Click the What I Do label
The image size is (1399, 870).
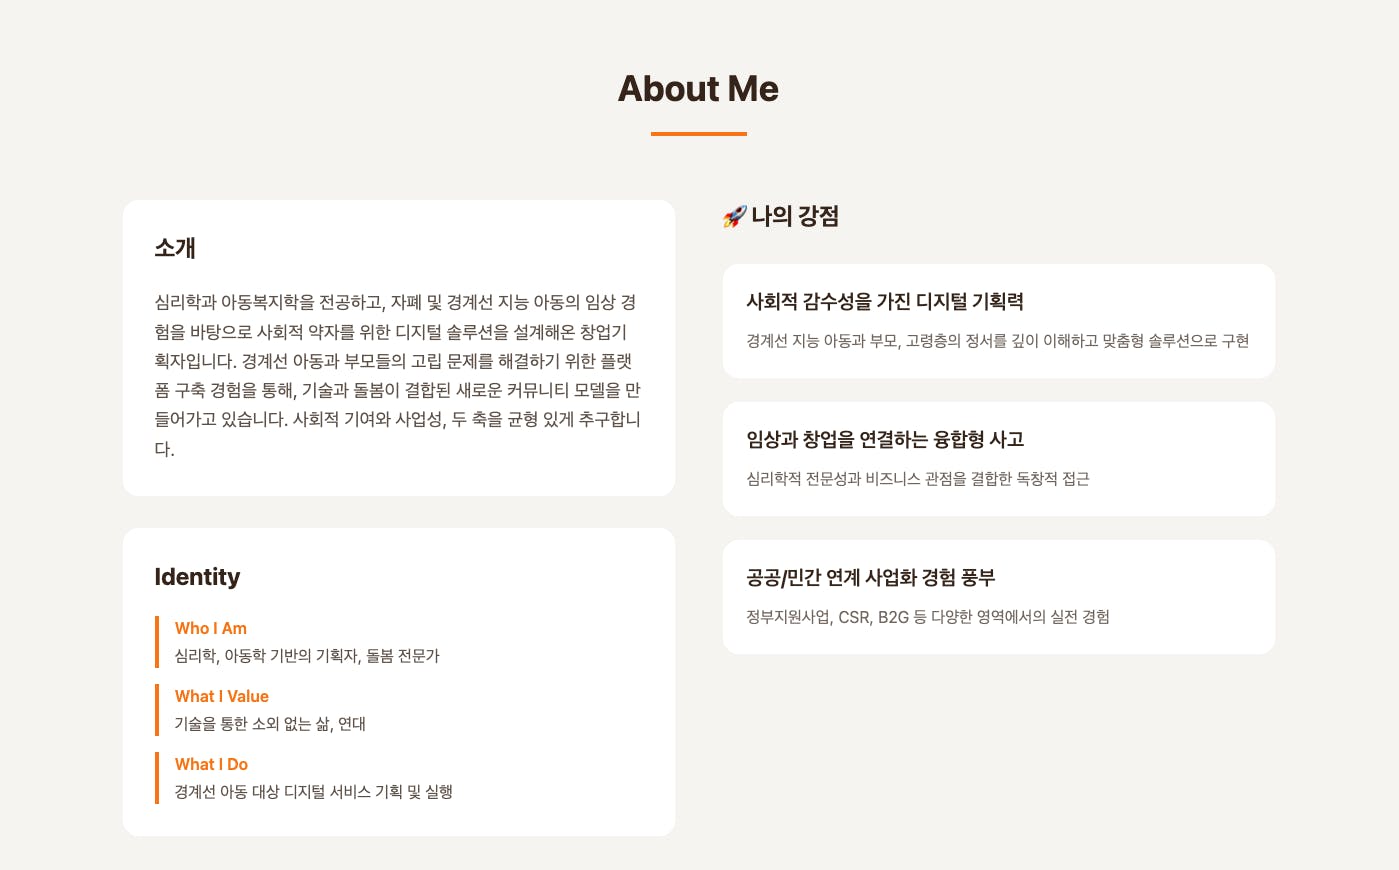coord(211,764)
